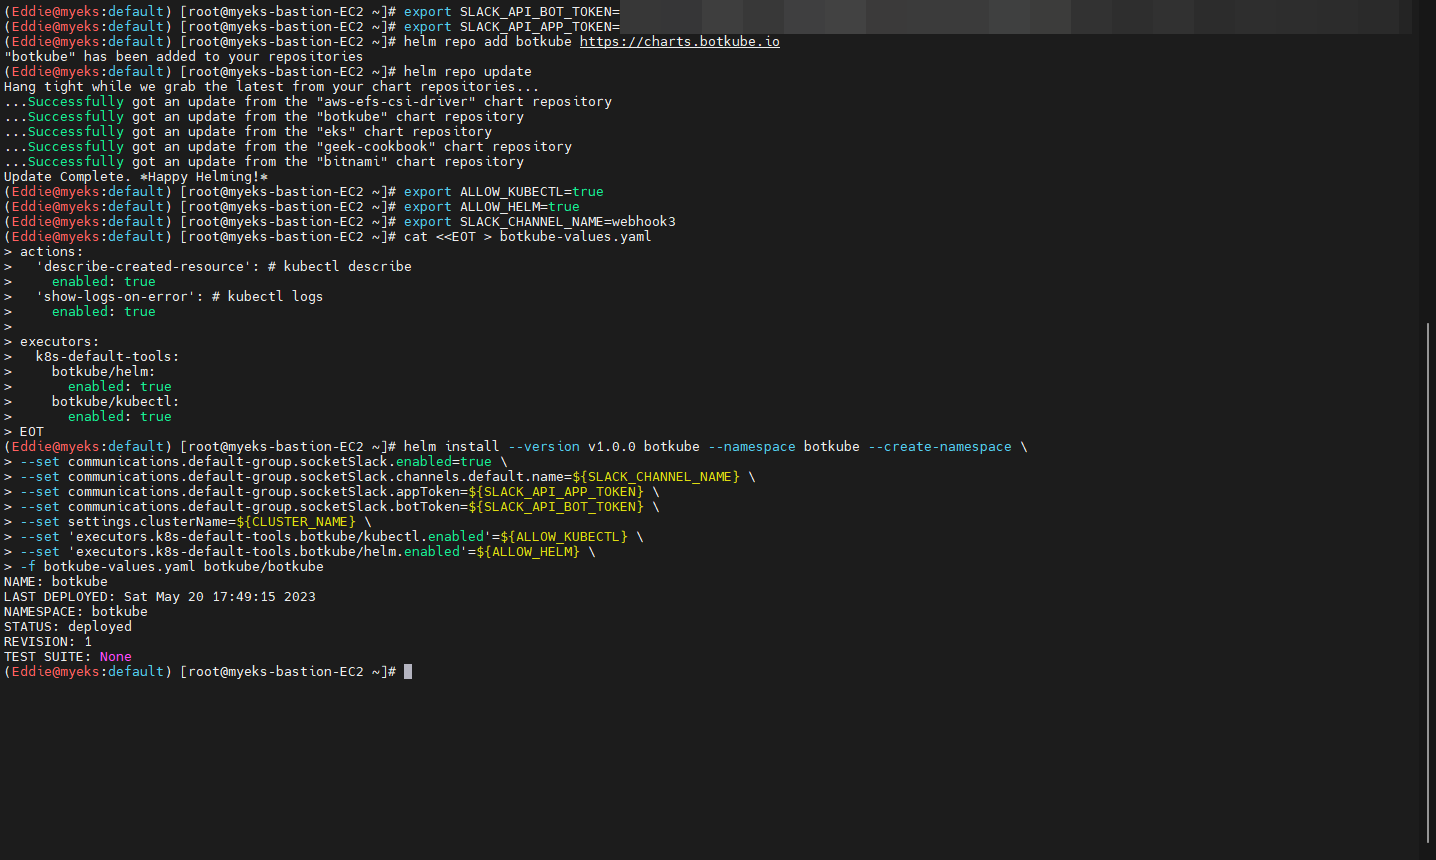Click "Hang tight while we grab" line
This screenshot has height=860, width=1436.
[272, 87]
